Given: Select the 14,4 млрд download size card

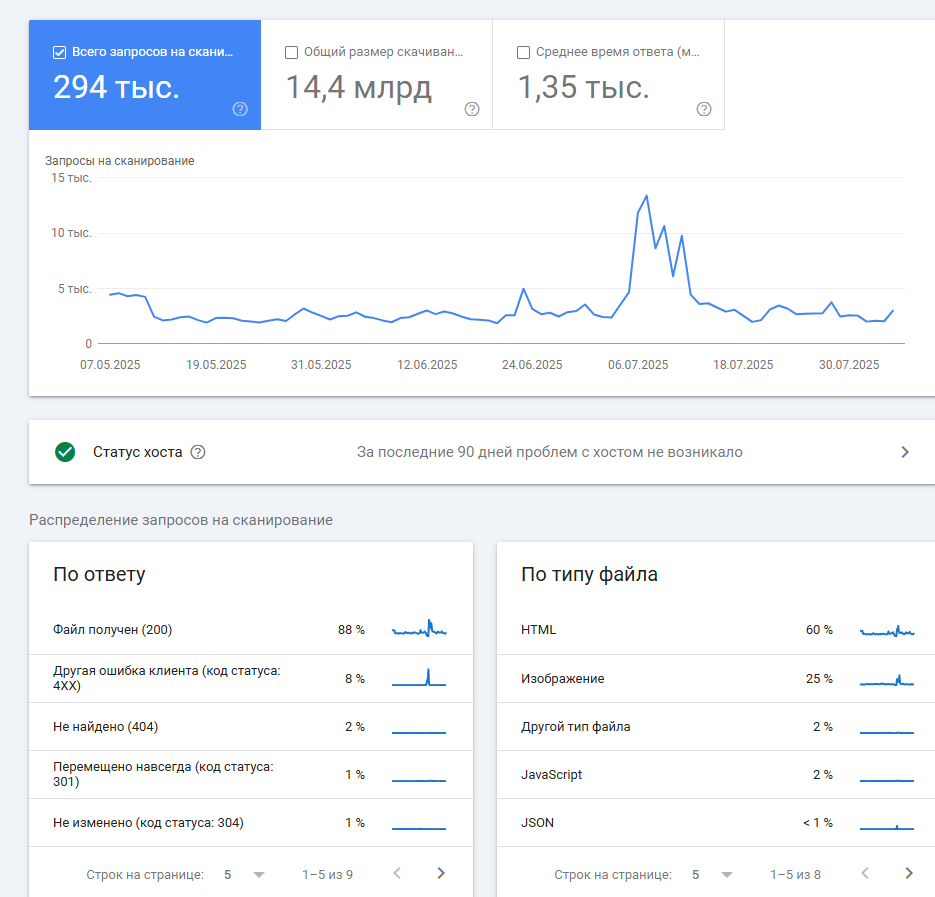Looking at the screenshot, I should (x=377, y=75).
